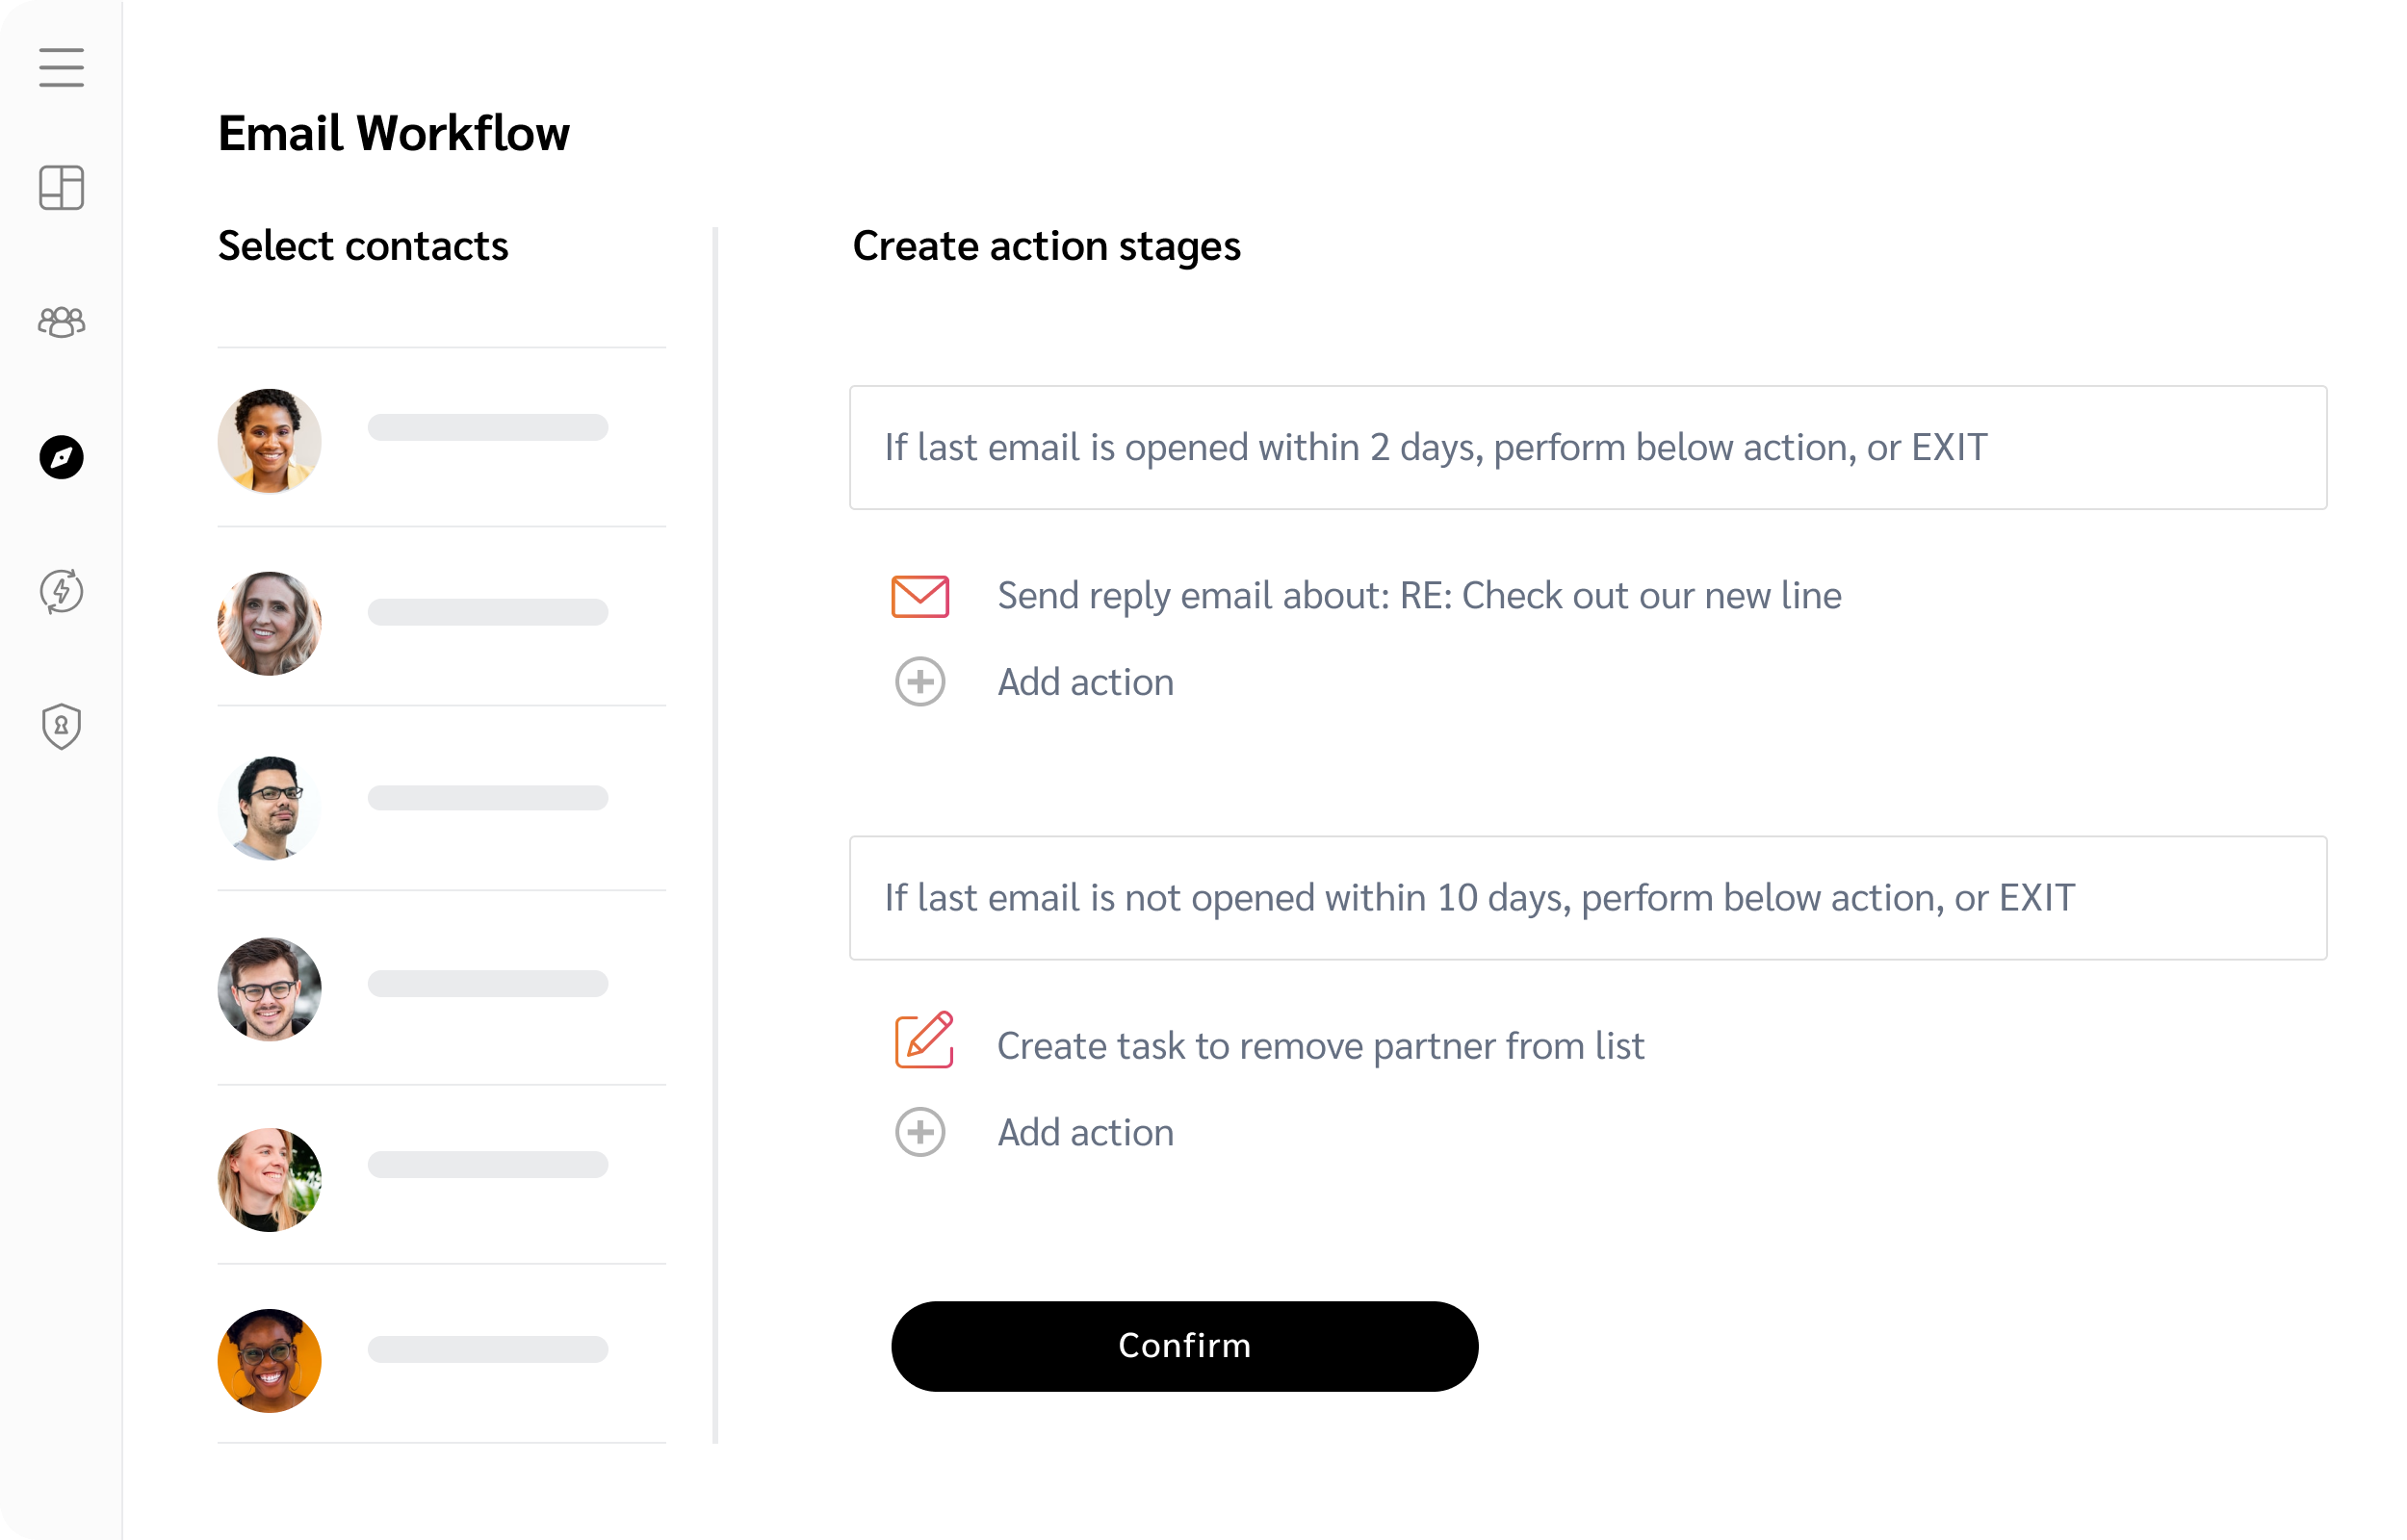This screenshot has height=1540, width=2407.
Task: Click the compass/navigation icon
Action: 62,456
